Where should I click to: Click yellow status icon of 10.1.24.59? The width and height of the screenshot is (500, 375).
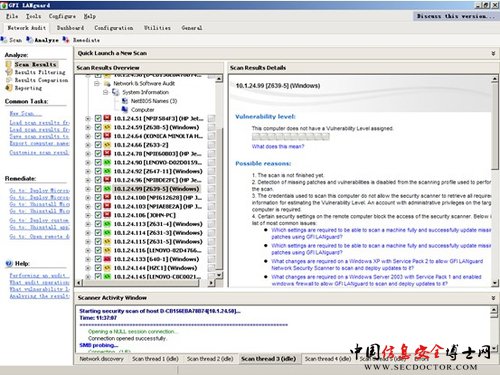click(x=107, y=127)
